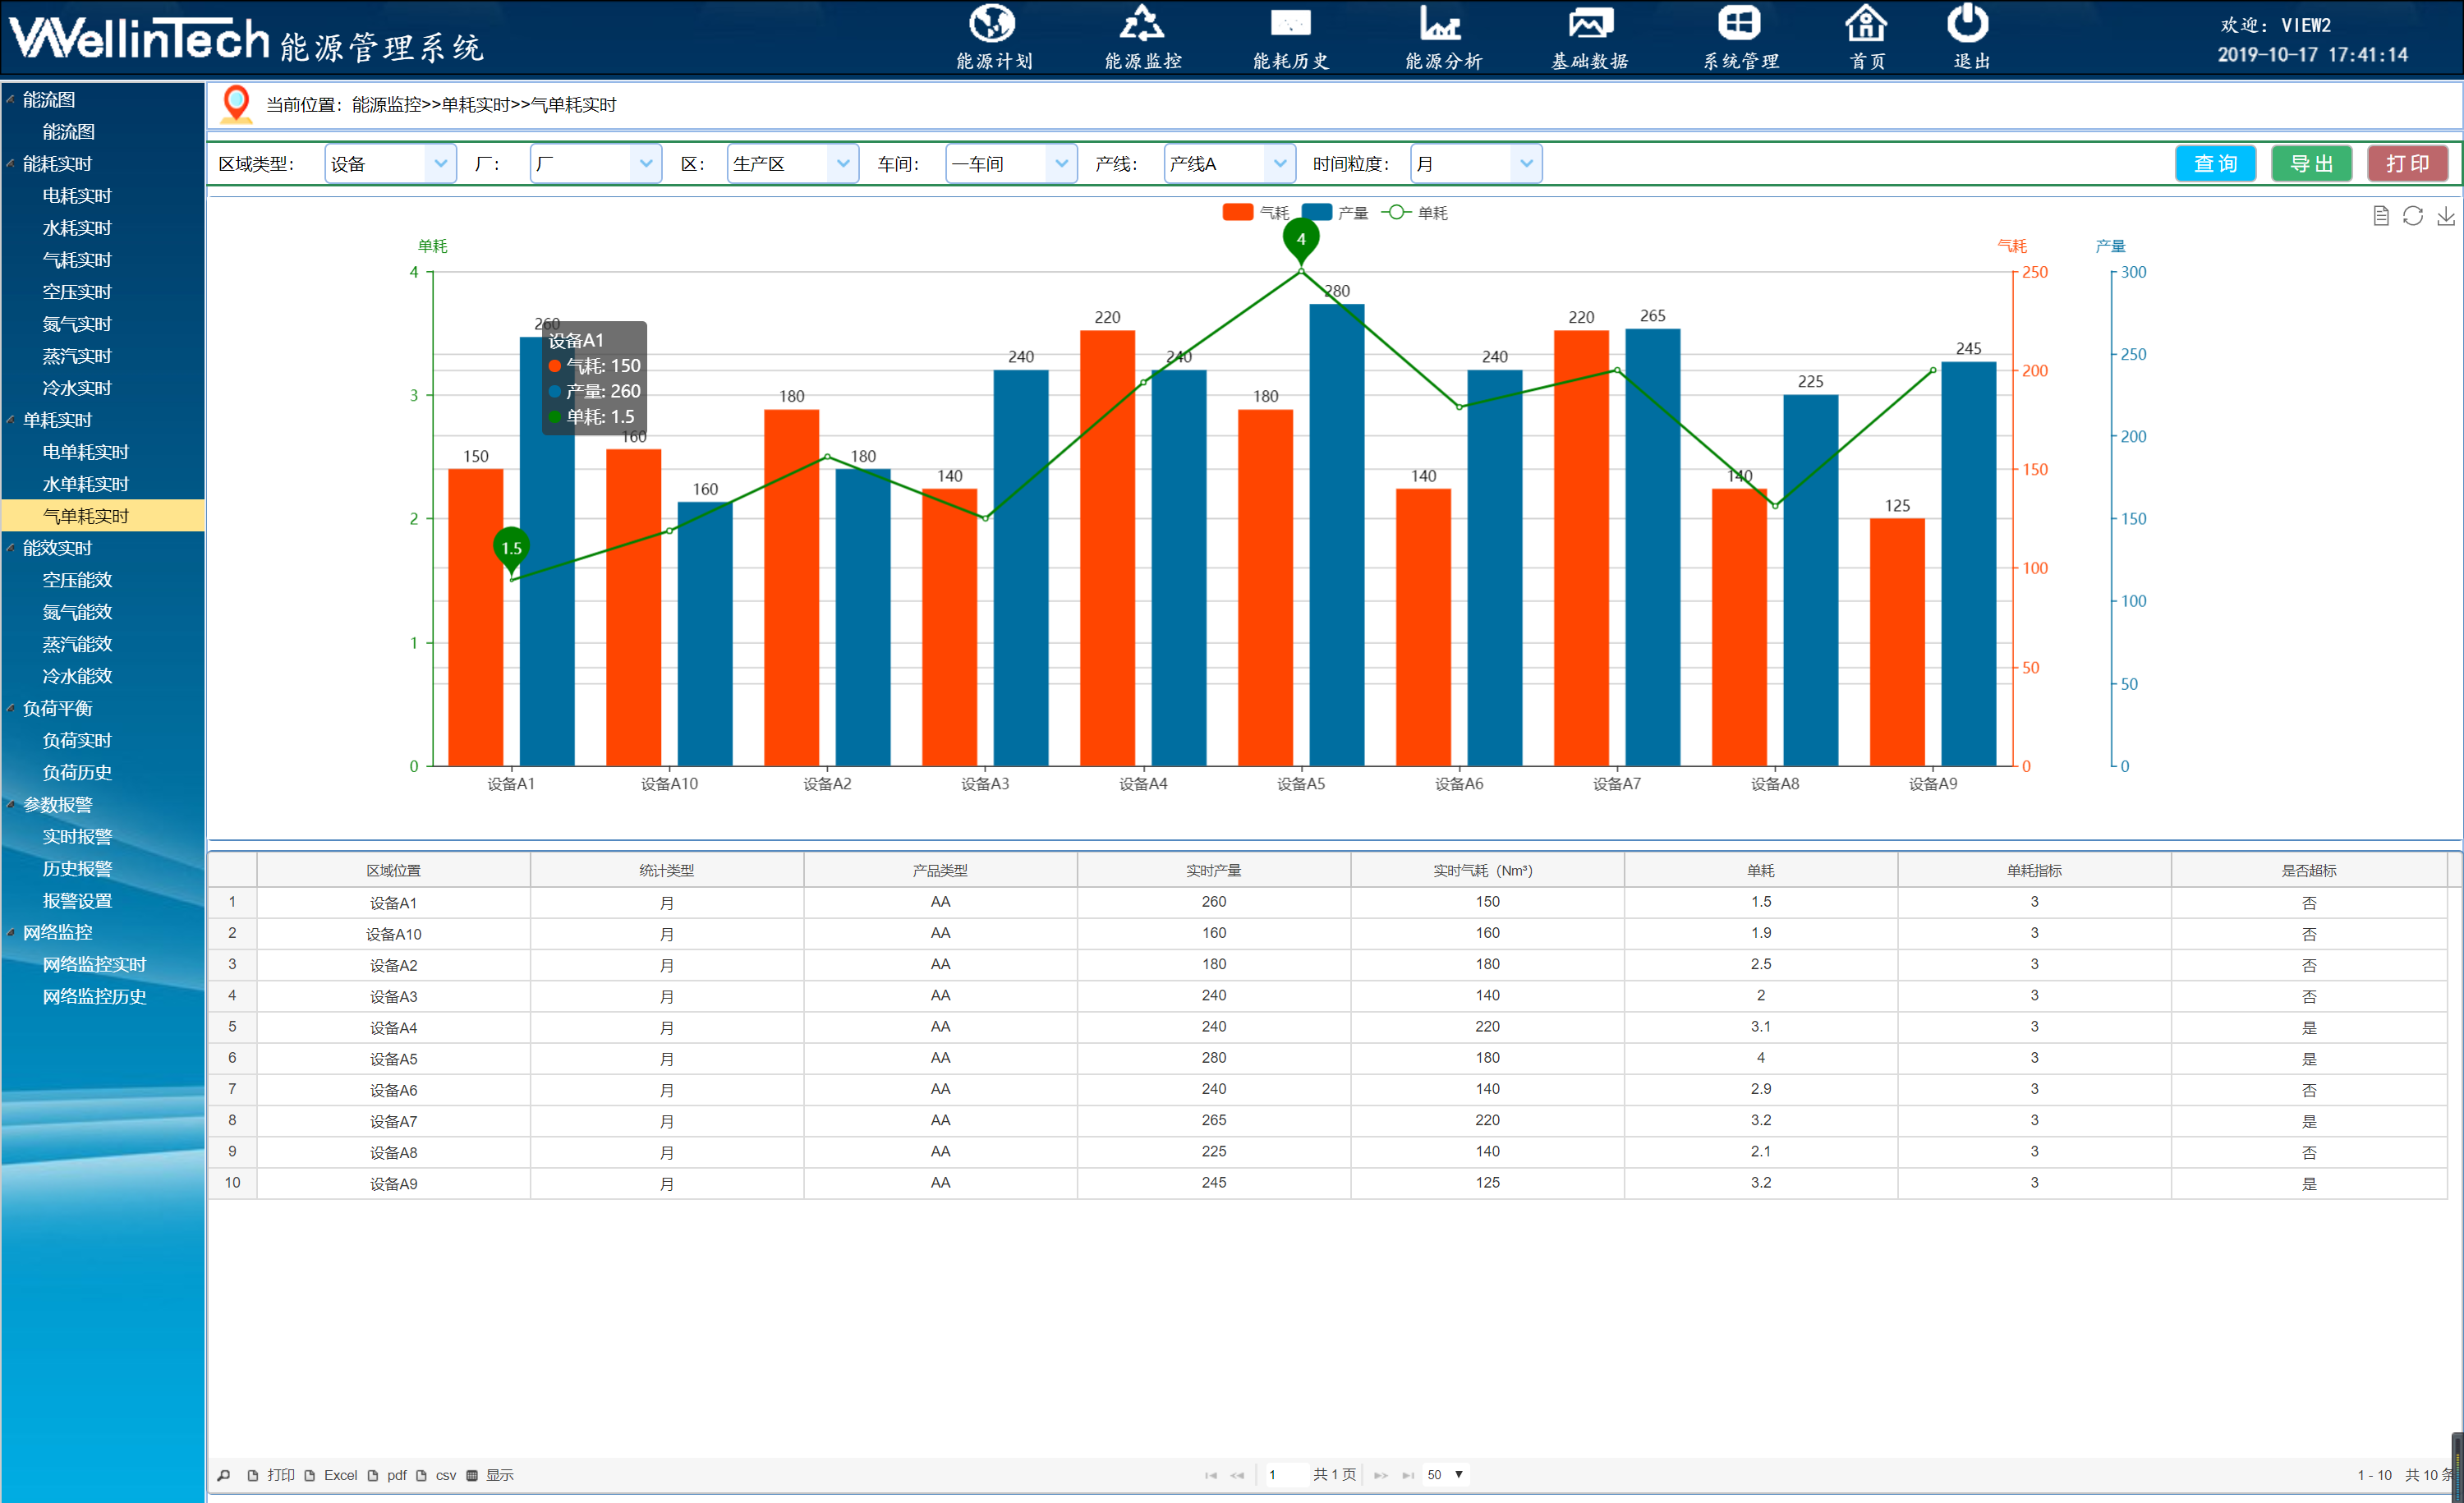The image size is (2464, 1503).
Task: Select 氮气能效 in the sidebar
Action: click(77, 612)
